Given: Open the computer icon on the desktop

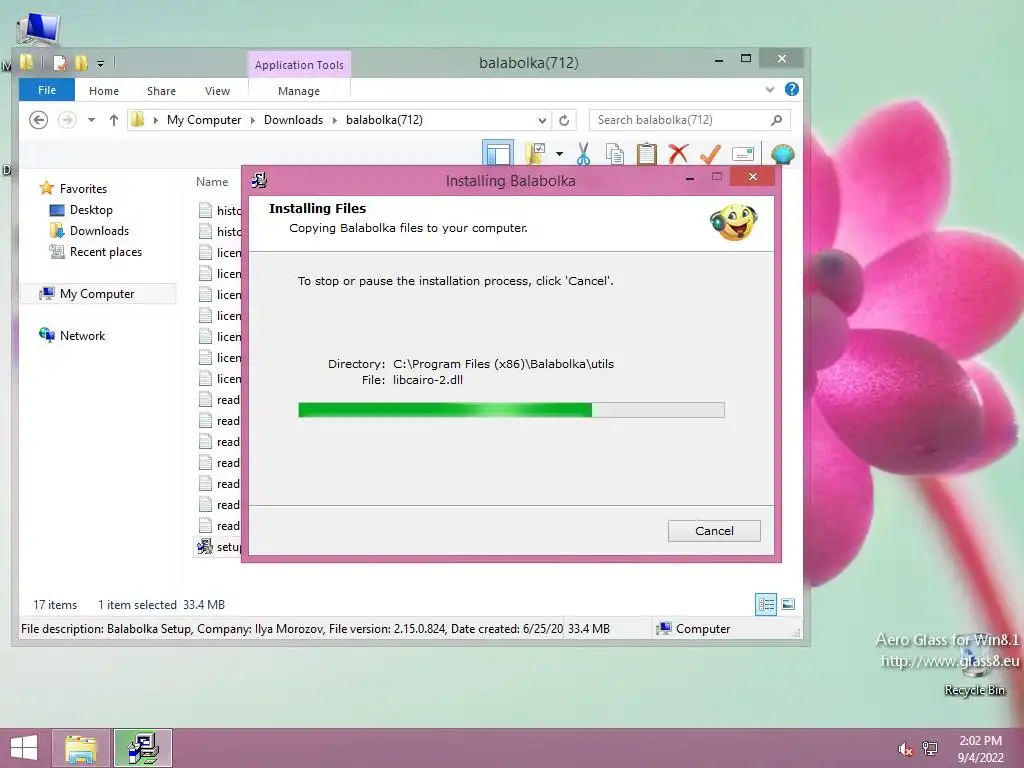Looking at the screenshot, I should (x=38, y=29).
